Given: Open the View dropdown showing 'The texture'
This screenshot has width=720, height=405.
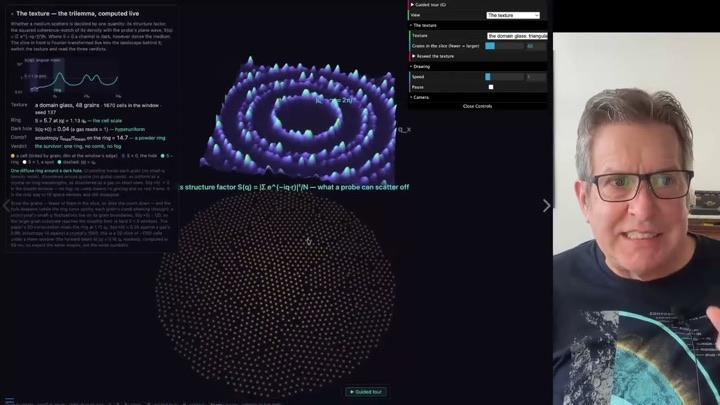Looking at the screenshot, I should click(513, 15).
